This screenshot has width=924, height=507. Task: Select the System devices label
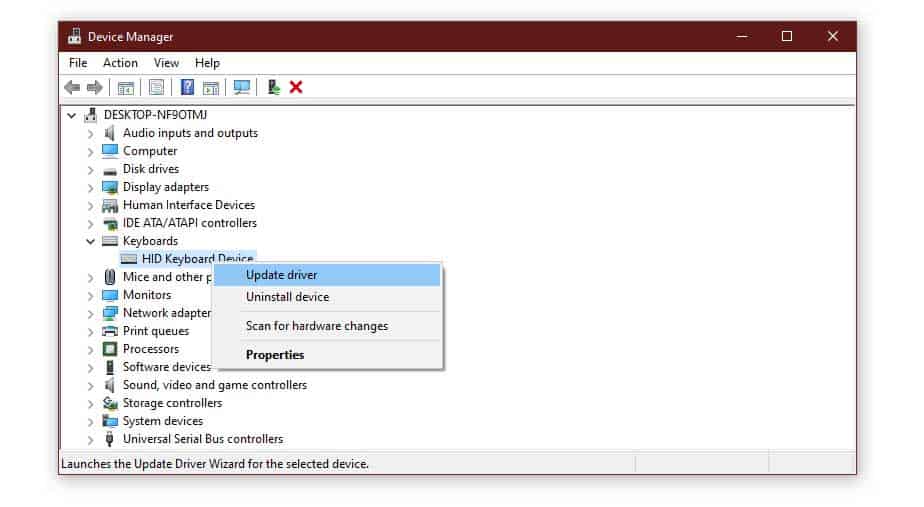[163, 421]
